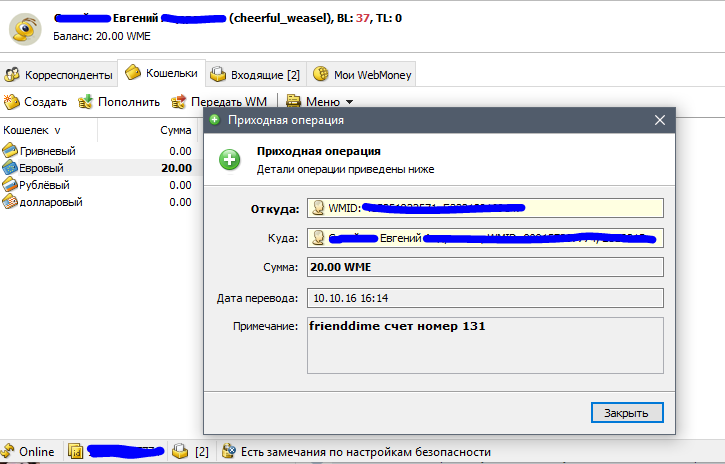Click the person icon in Куда field
Image resolution: width=725 pixels, height=464 pixels.
click(318, 238)
